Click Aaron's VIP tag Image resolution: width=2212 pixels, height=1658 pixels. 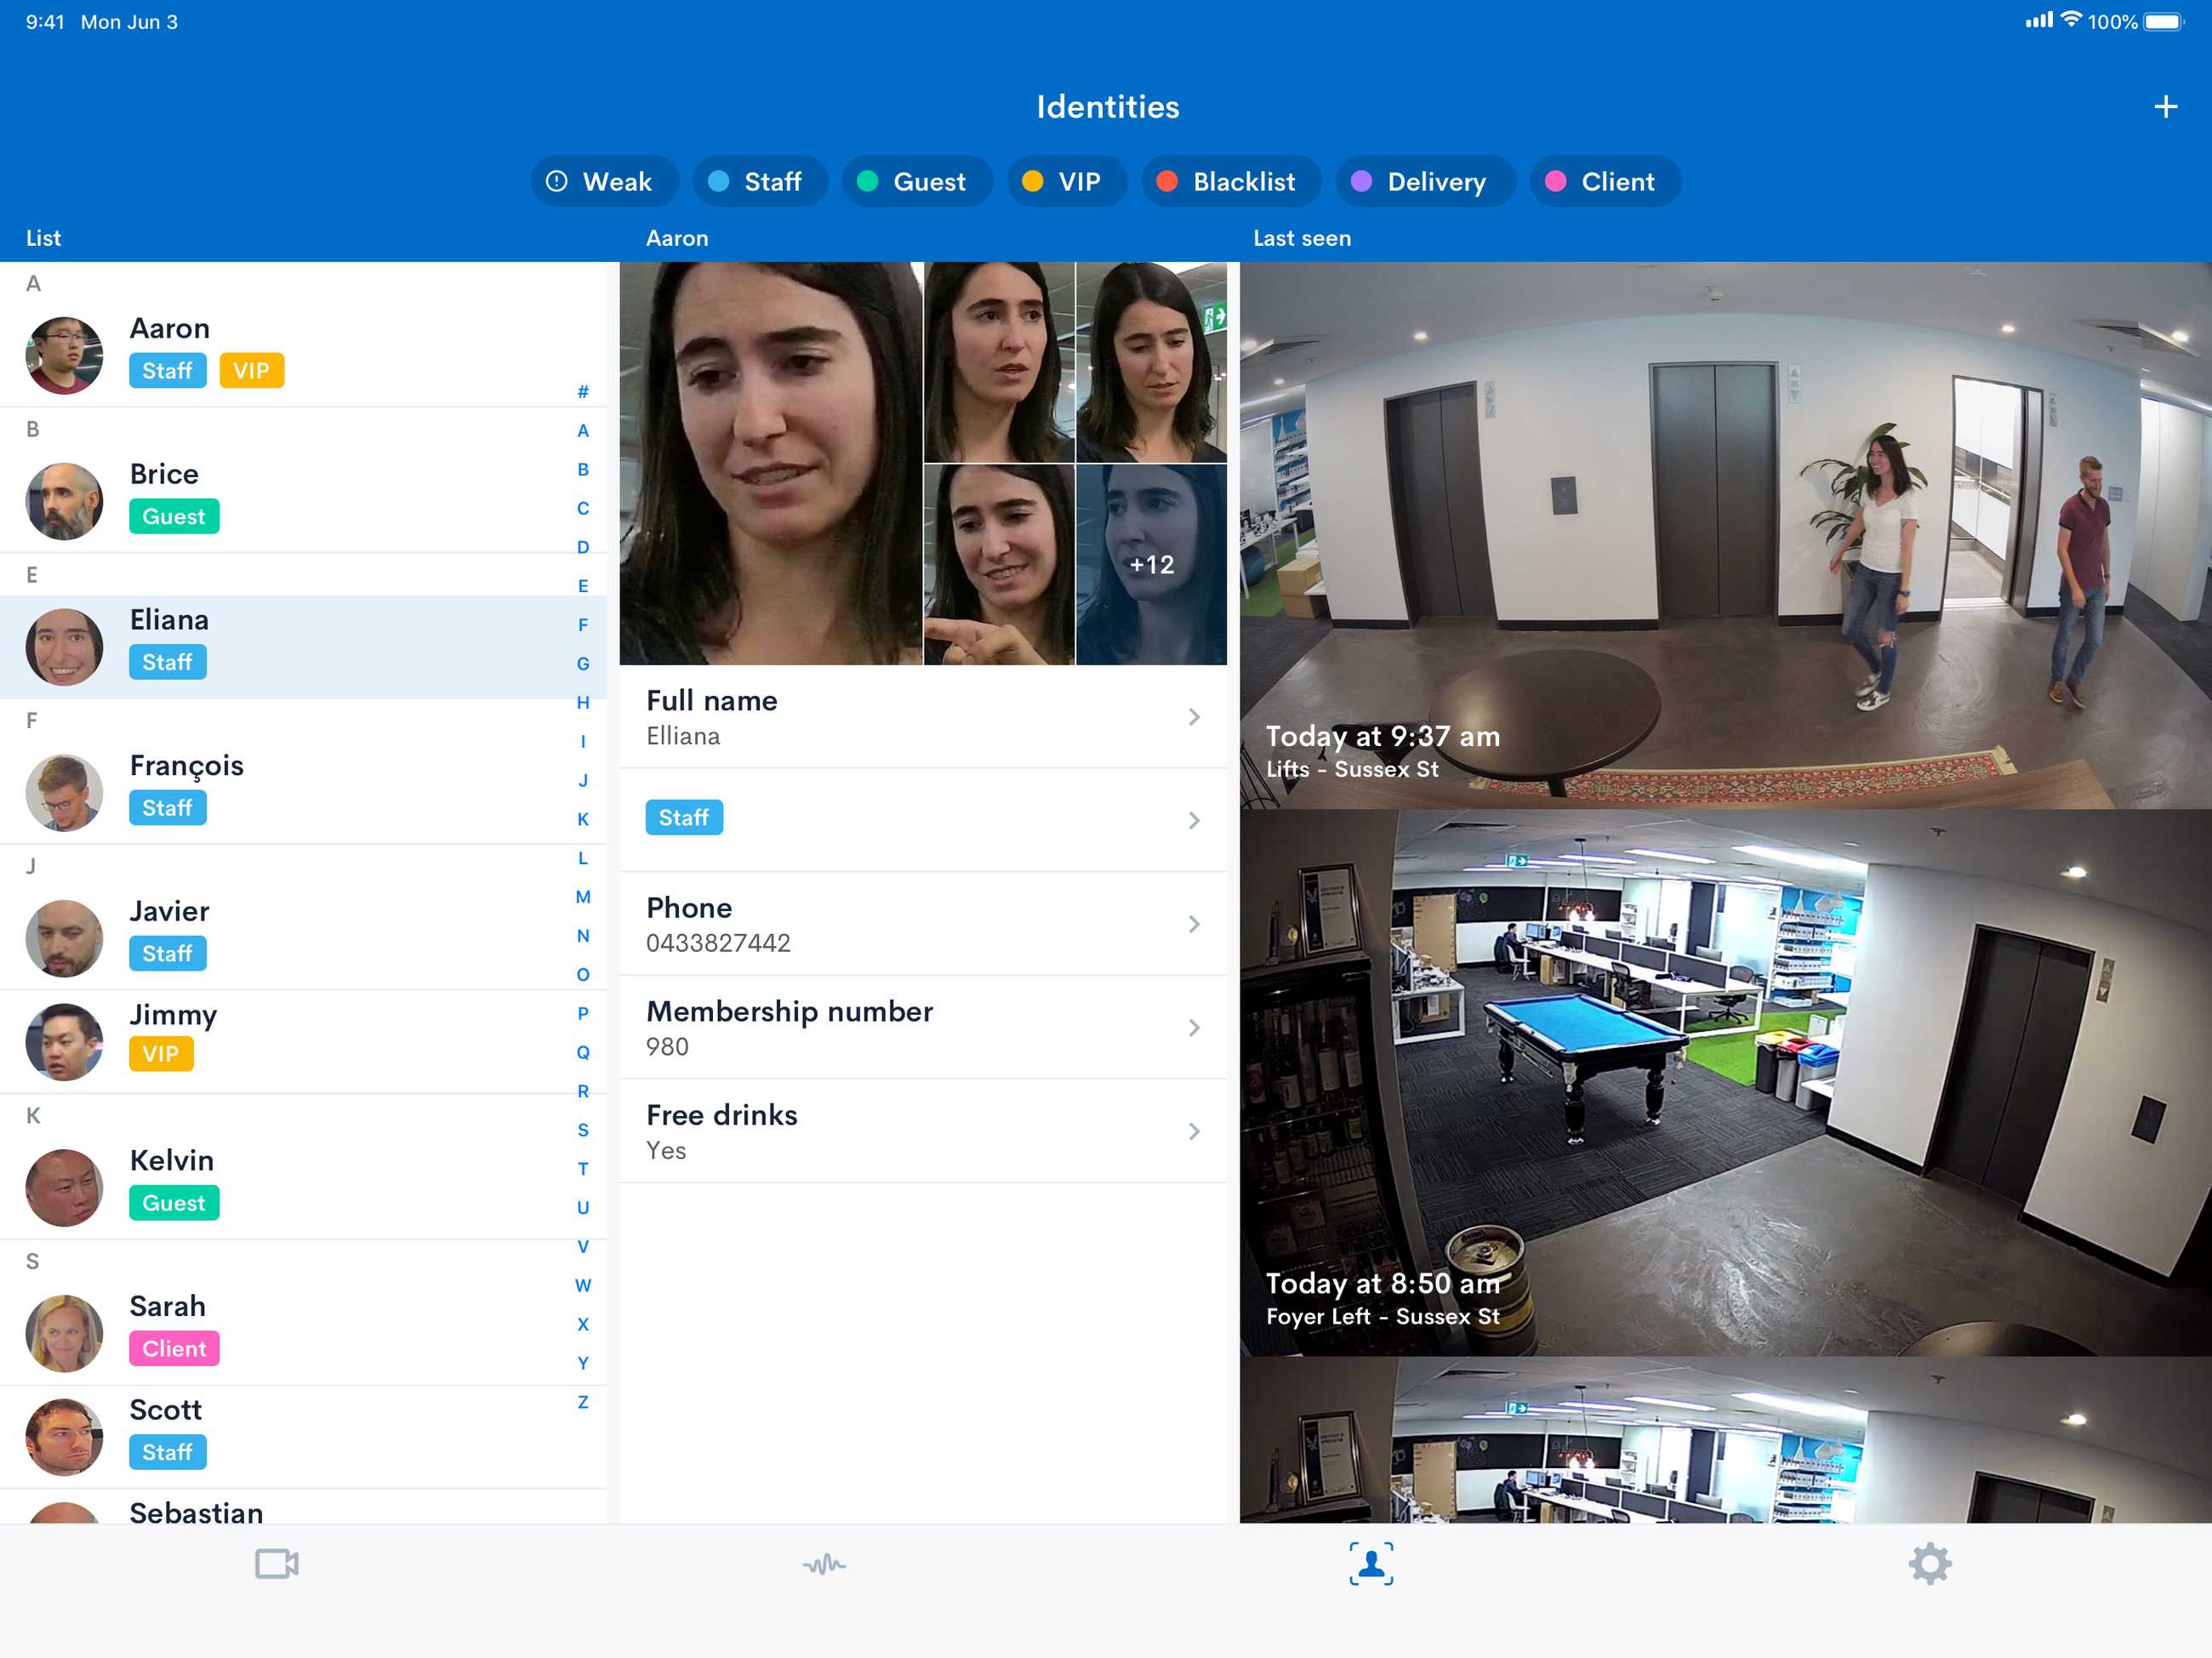pos(252,371)
